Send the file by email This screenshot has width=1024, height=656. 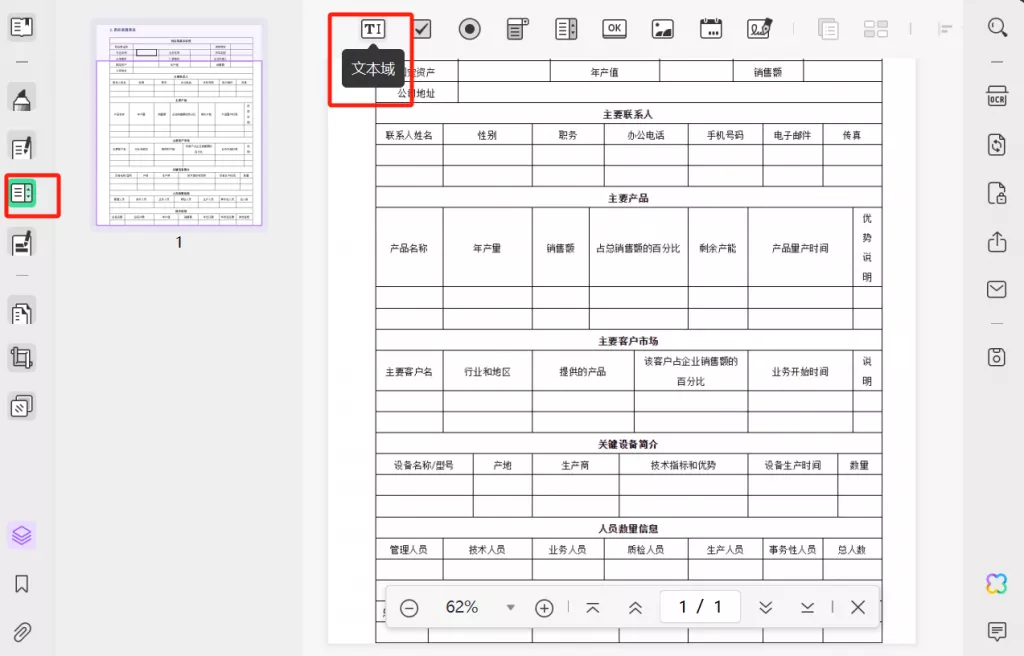(997, 289)
